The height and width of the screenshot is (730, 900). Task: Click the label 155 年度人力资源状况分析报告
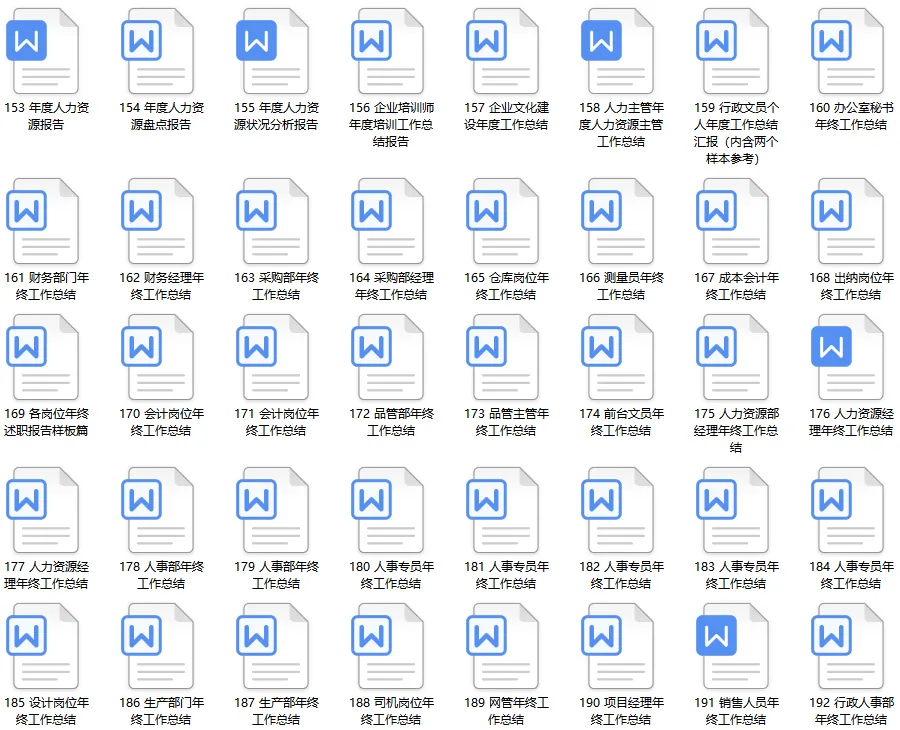276,116
